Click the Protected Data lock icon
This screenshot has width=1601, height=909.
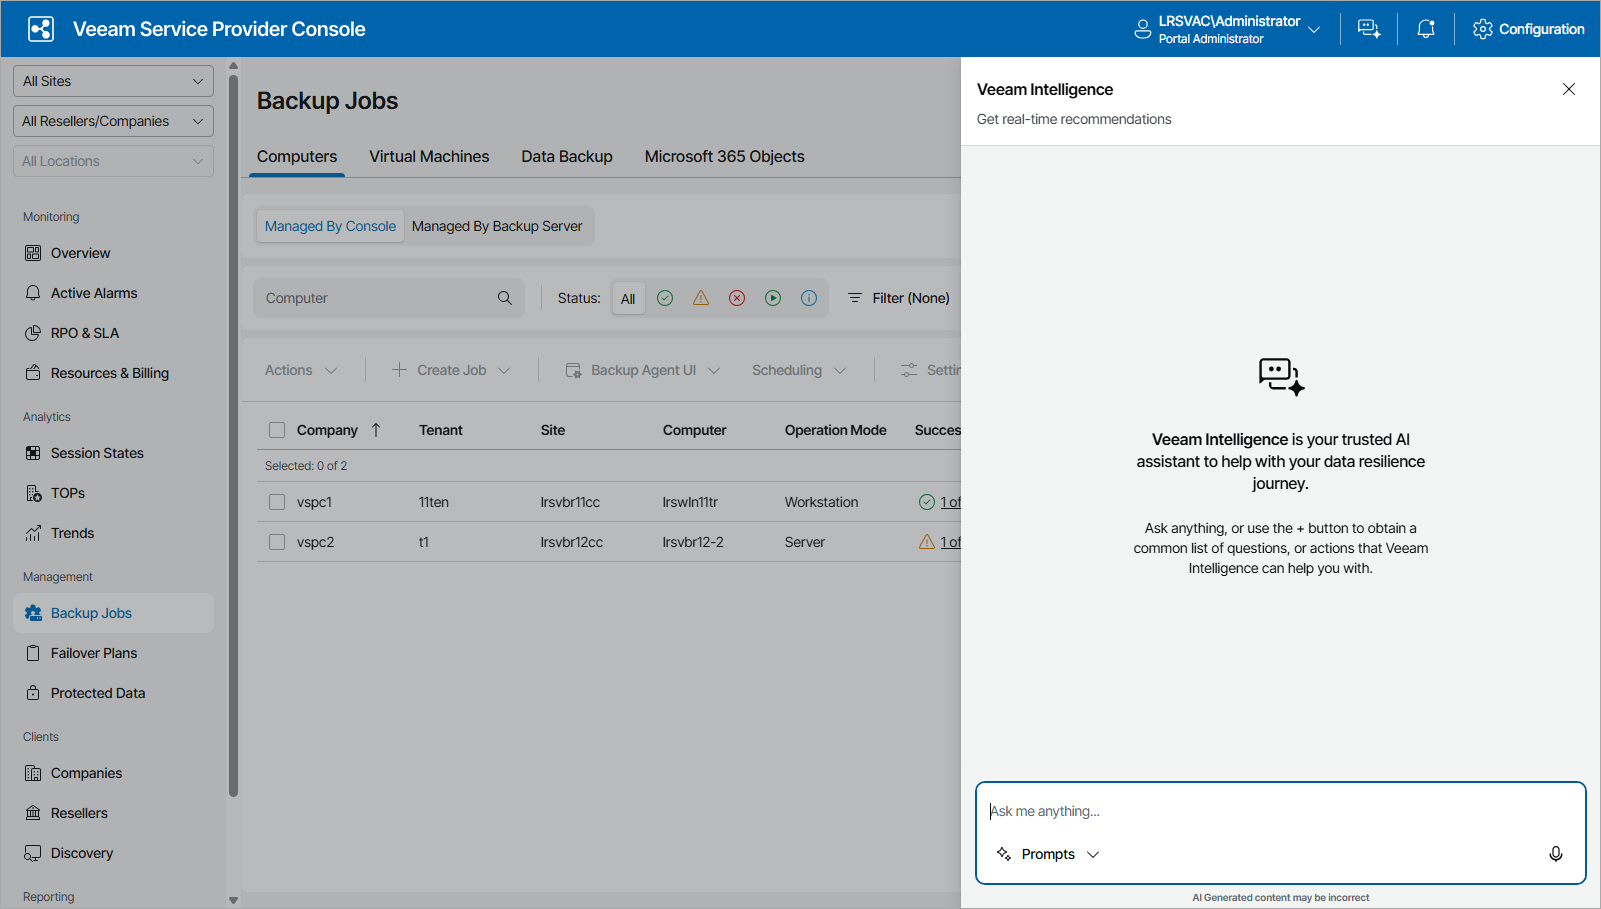click(33, 693)
